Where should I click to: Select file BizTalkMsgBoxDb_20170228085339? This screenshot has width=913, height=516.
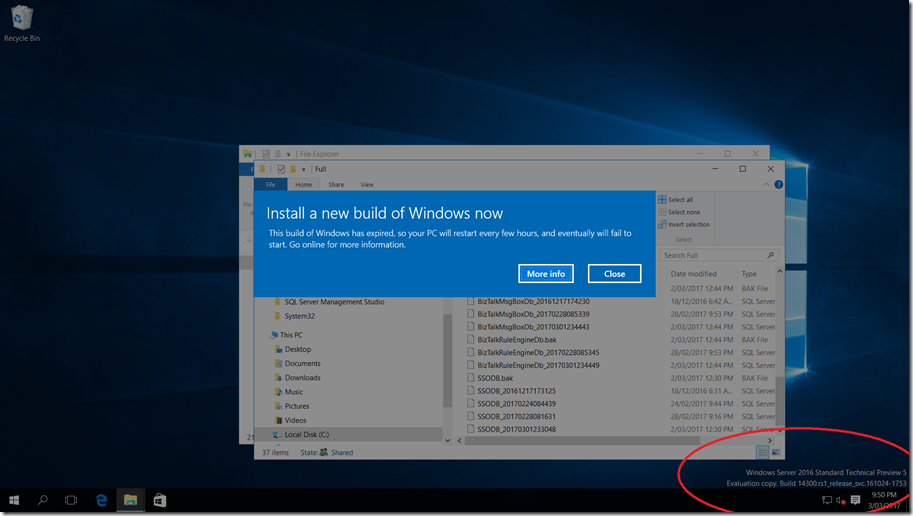[533, 314]
